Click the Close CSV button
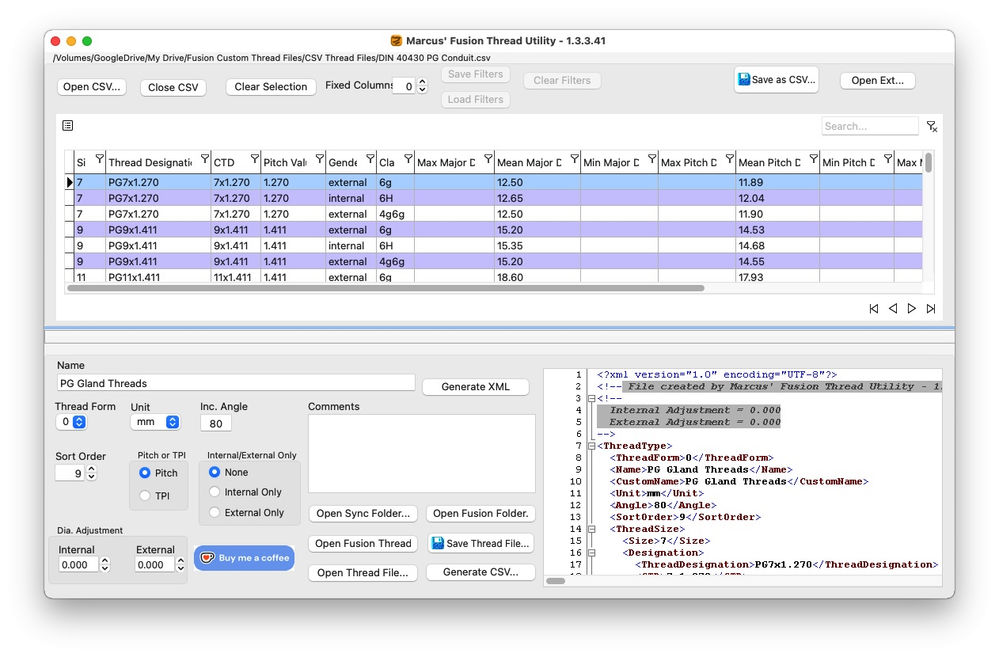This screenshot has height=657, width=999. (173, 87)
